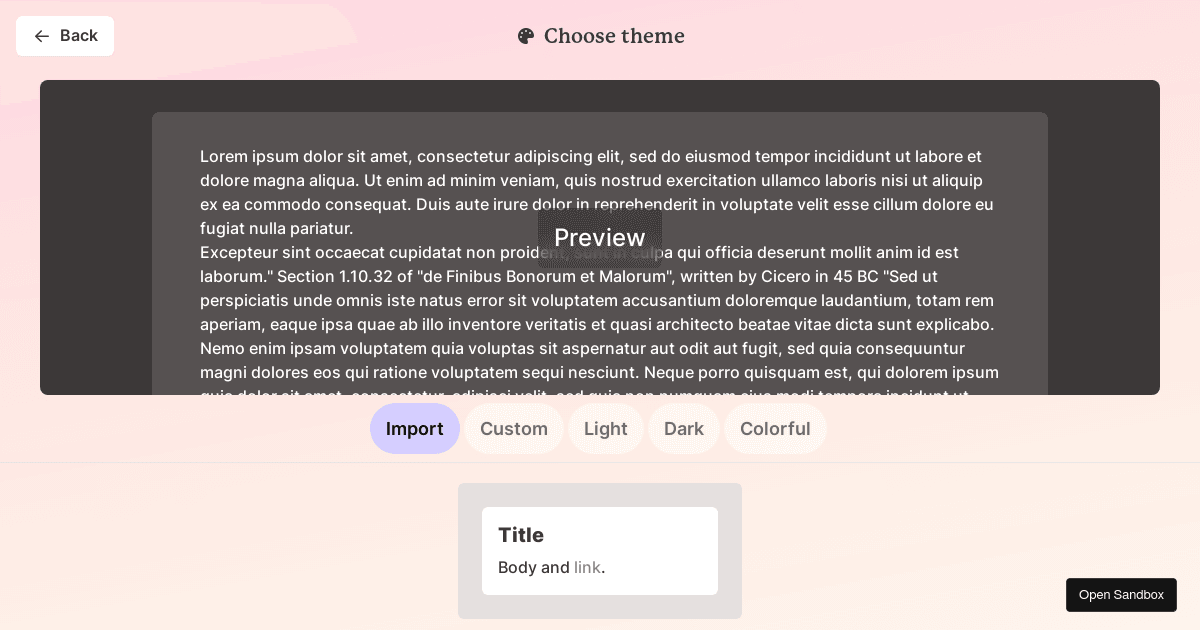1200x630 pixels.
Task: Select the Import theme option
Action: pyautogui.click(x=415, y=428)
